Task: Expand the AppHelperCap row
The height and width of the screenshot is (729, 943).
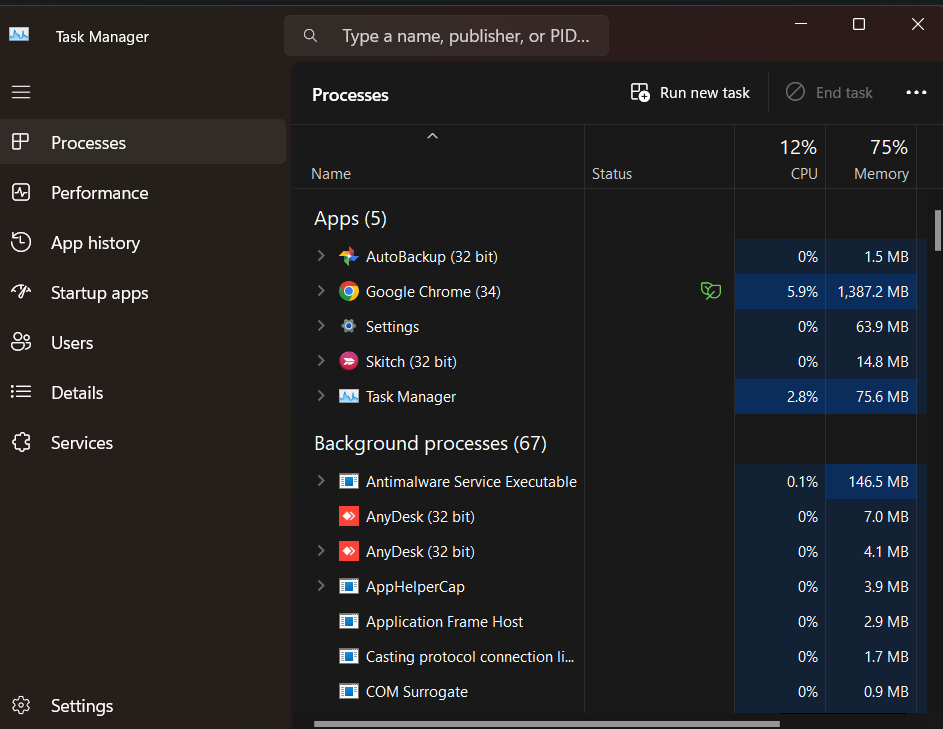Action: pyautogui.click(x=321, y=585)
